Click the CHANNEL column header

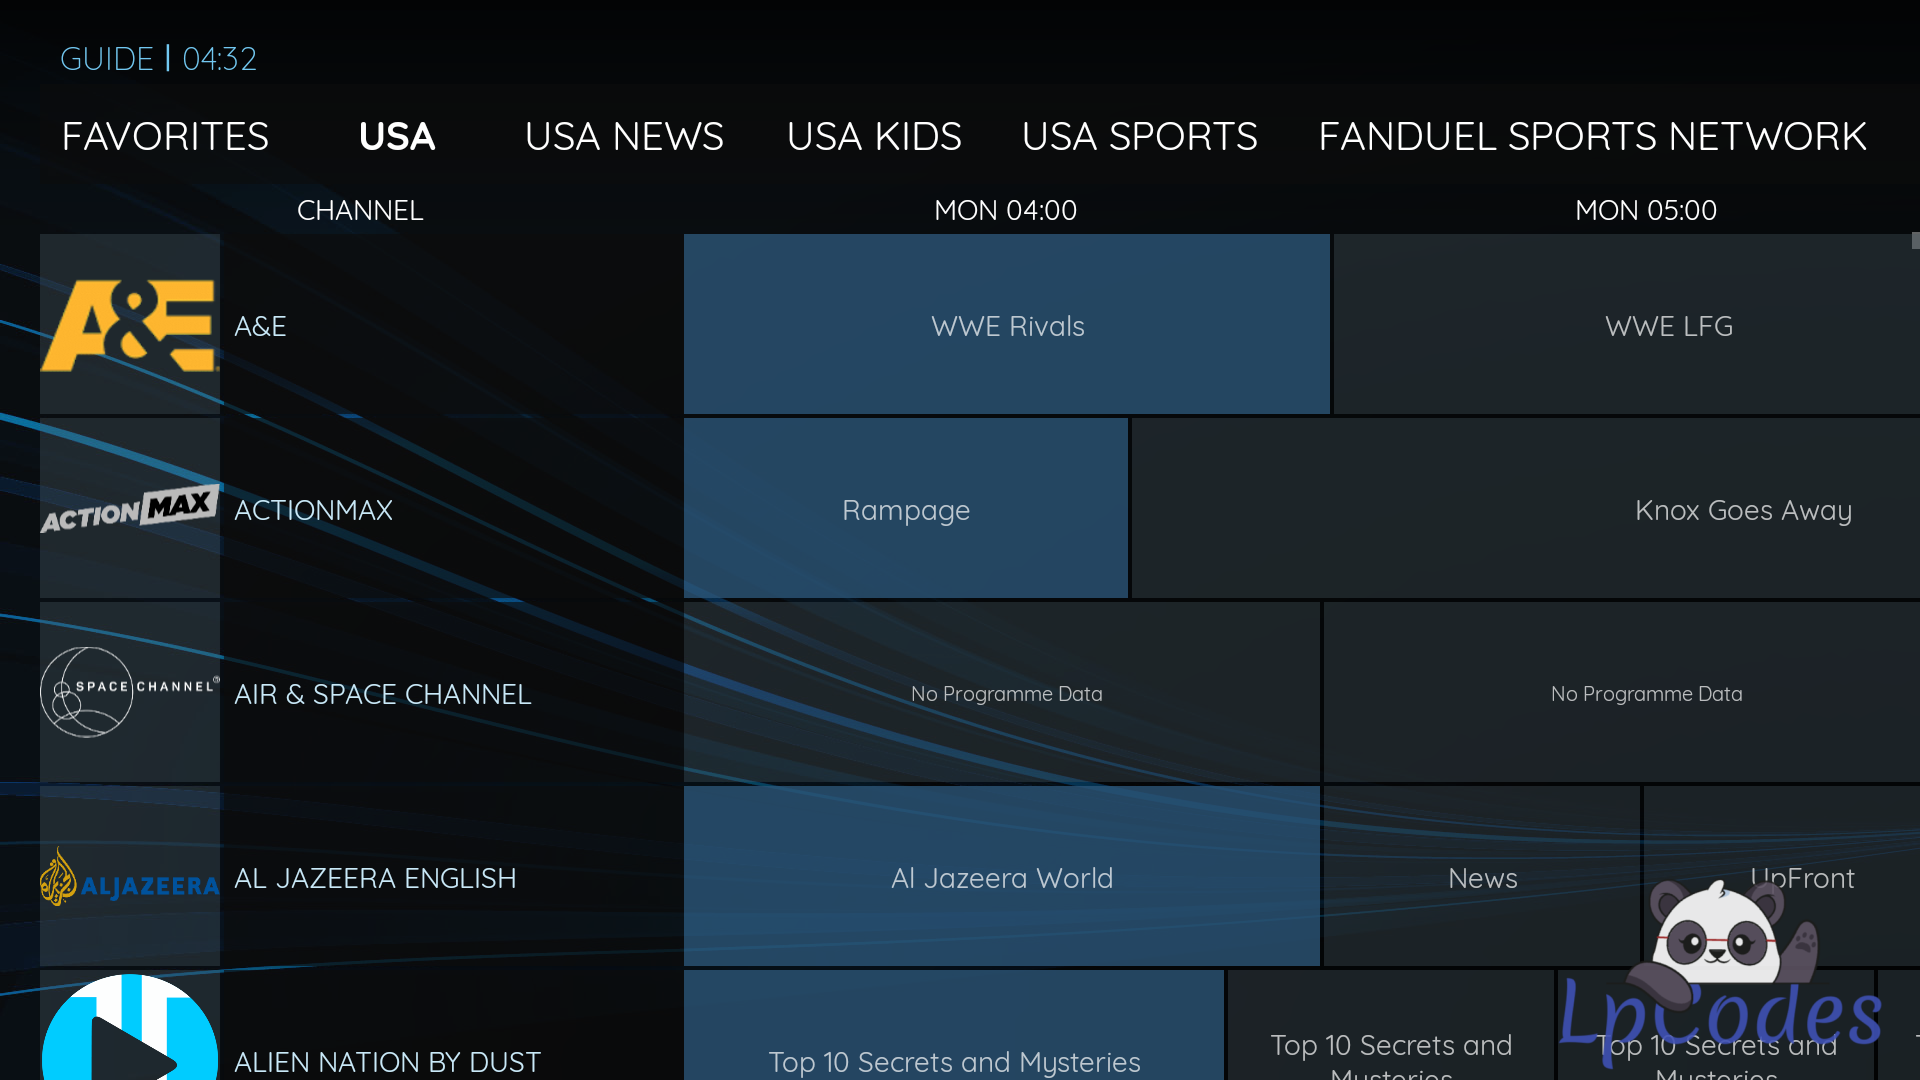[x=360, y=210]
